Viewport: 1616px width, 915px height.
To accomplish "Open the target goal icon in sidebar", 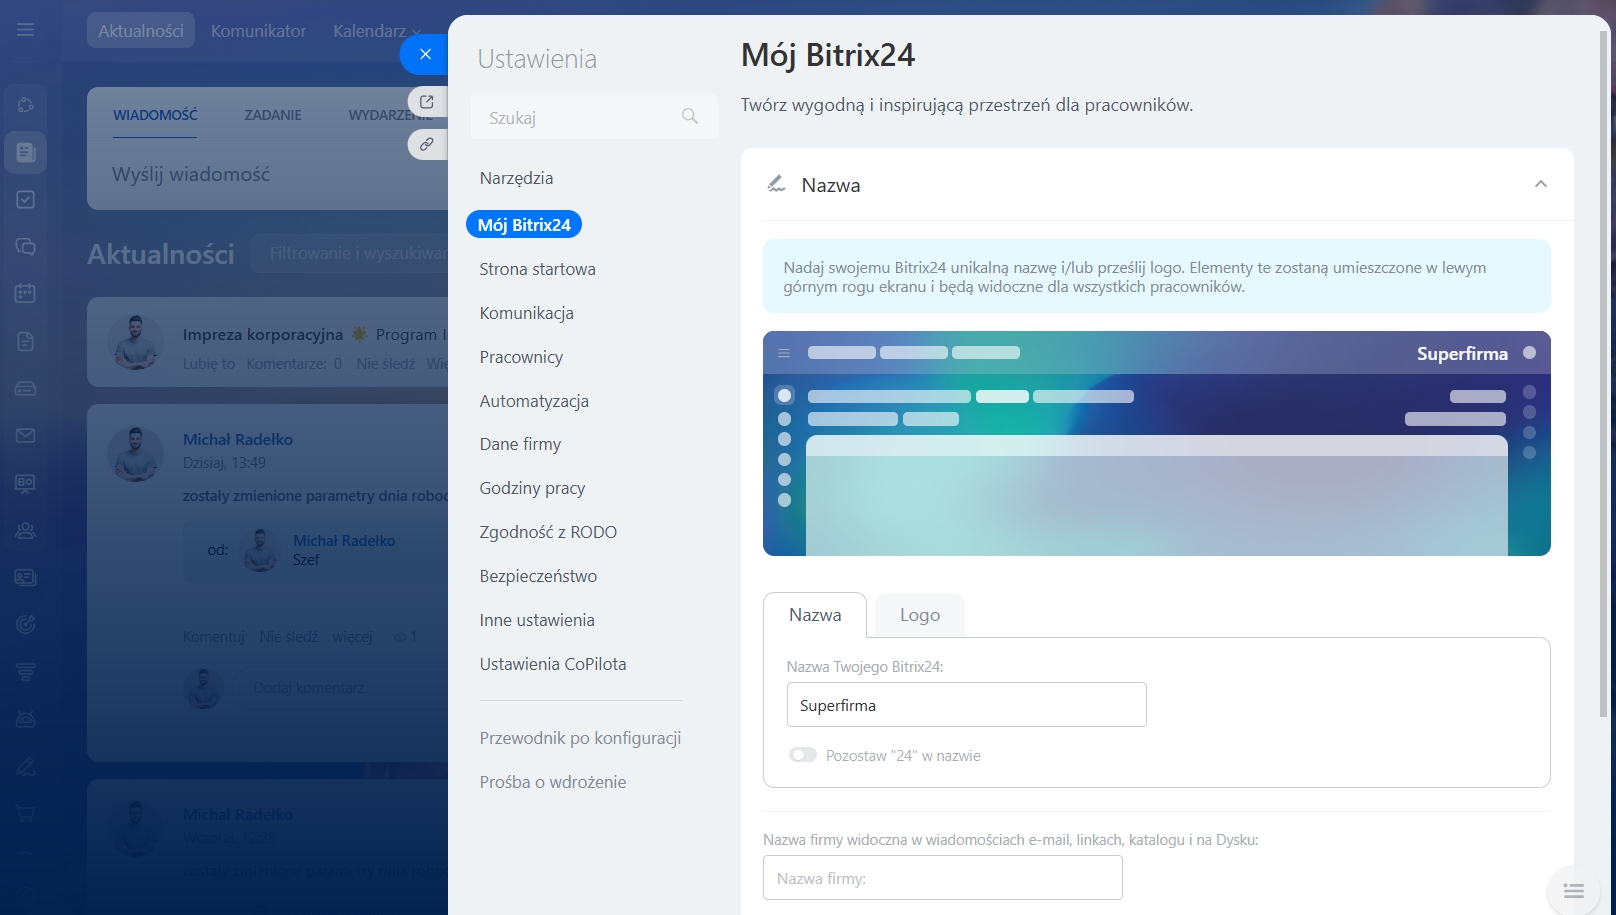I will pos(26,624).
